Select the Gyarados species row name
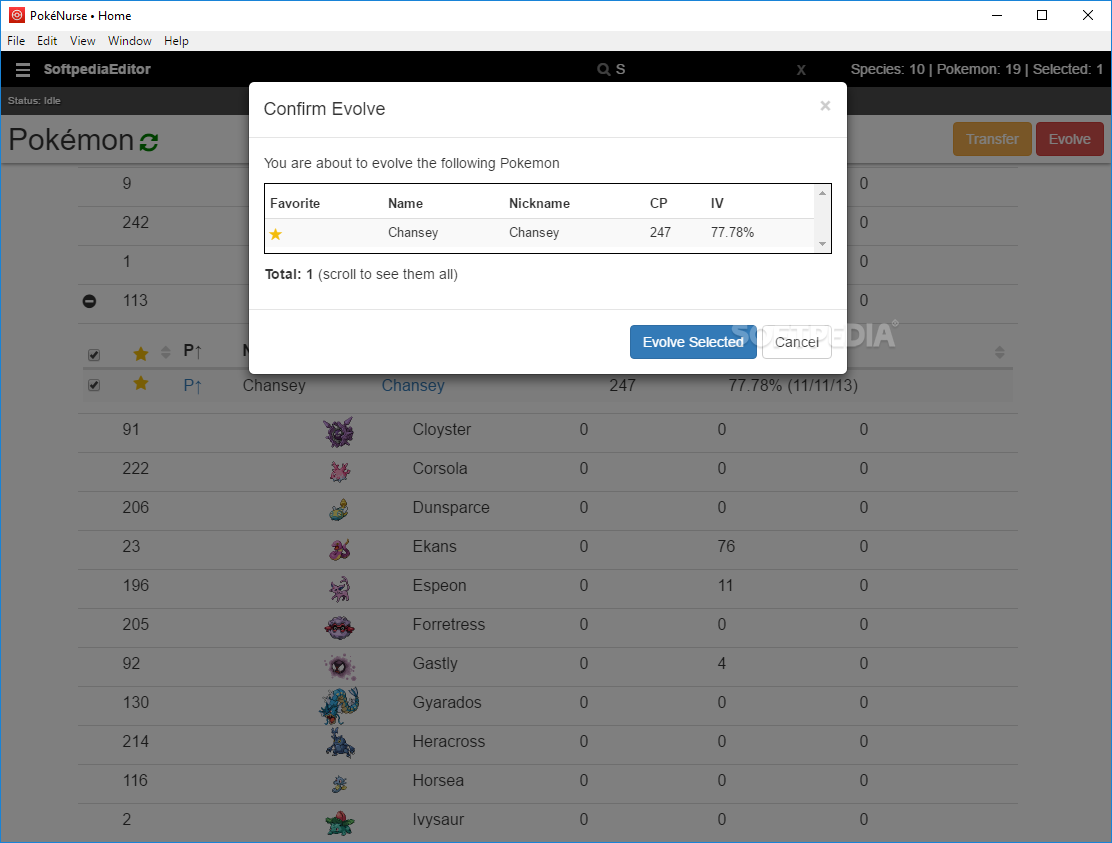The height and width of the screenshot is (843, 1112). (x=447, y=703)
